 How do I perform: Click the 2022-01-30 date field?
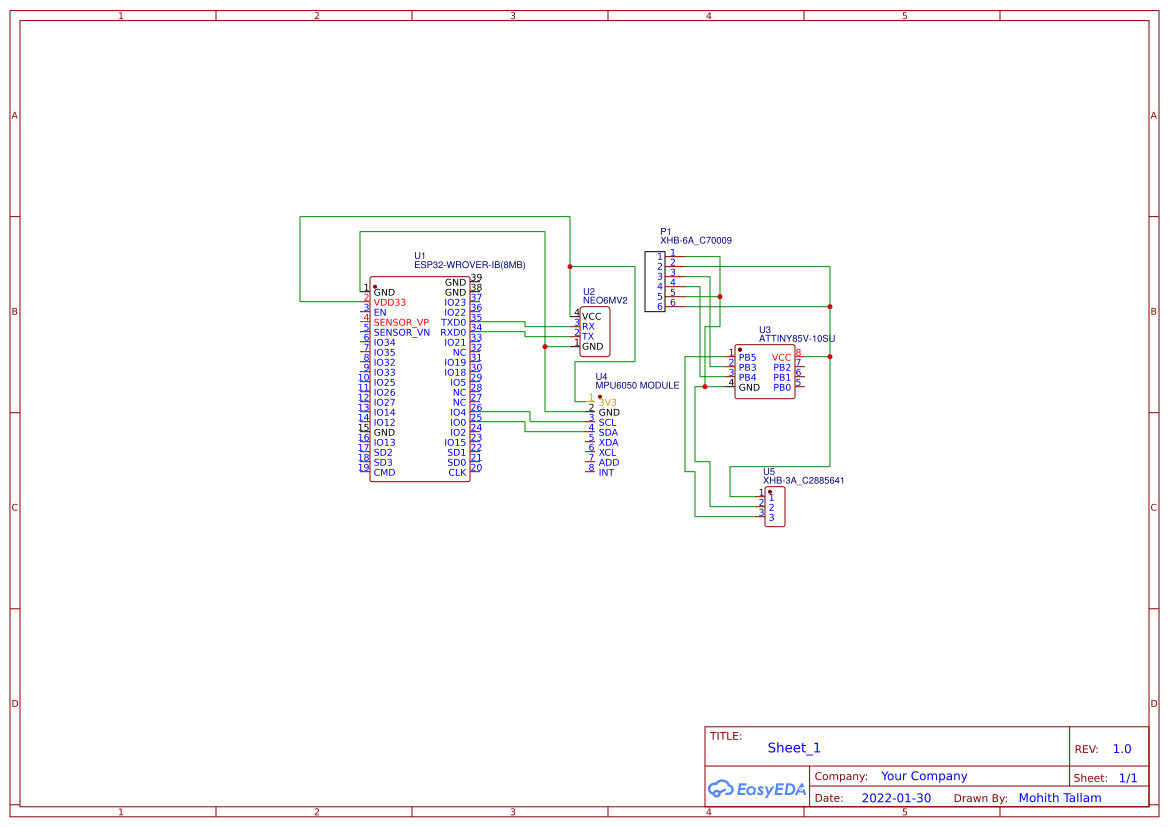pos(898,798)
